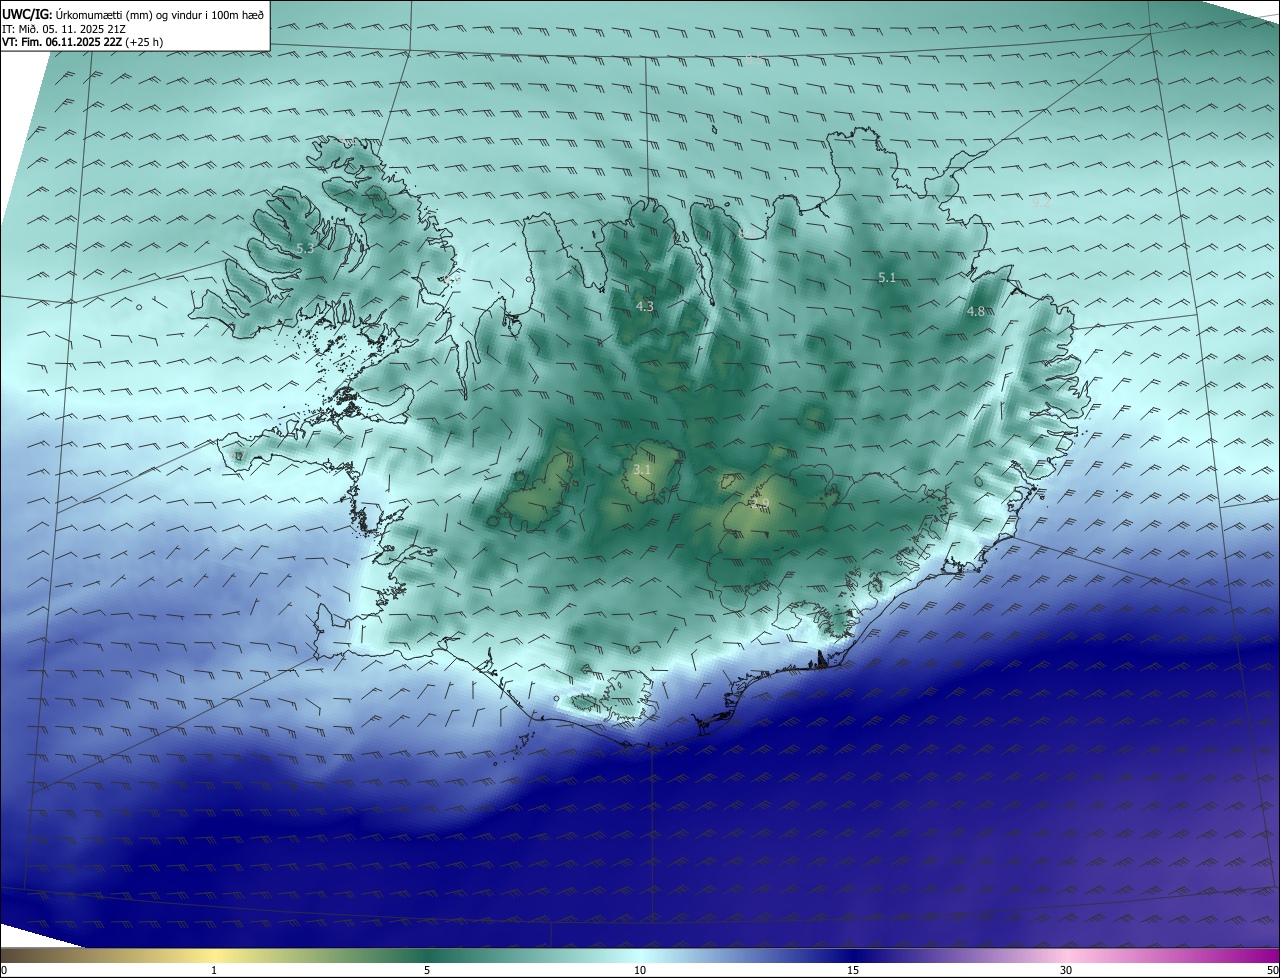Pick the pink colour bar segment above tick 30

click(x=1066, y=955)
